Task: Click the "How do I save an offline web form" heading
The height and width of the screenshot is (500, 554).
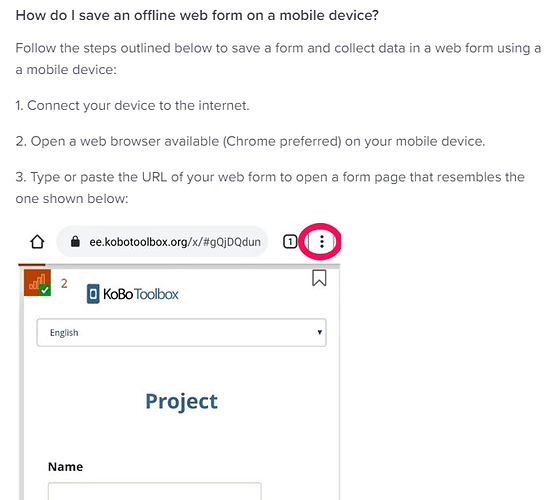Action: 197,15
